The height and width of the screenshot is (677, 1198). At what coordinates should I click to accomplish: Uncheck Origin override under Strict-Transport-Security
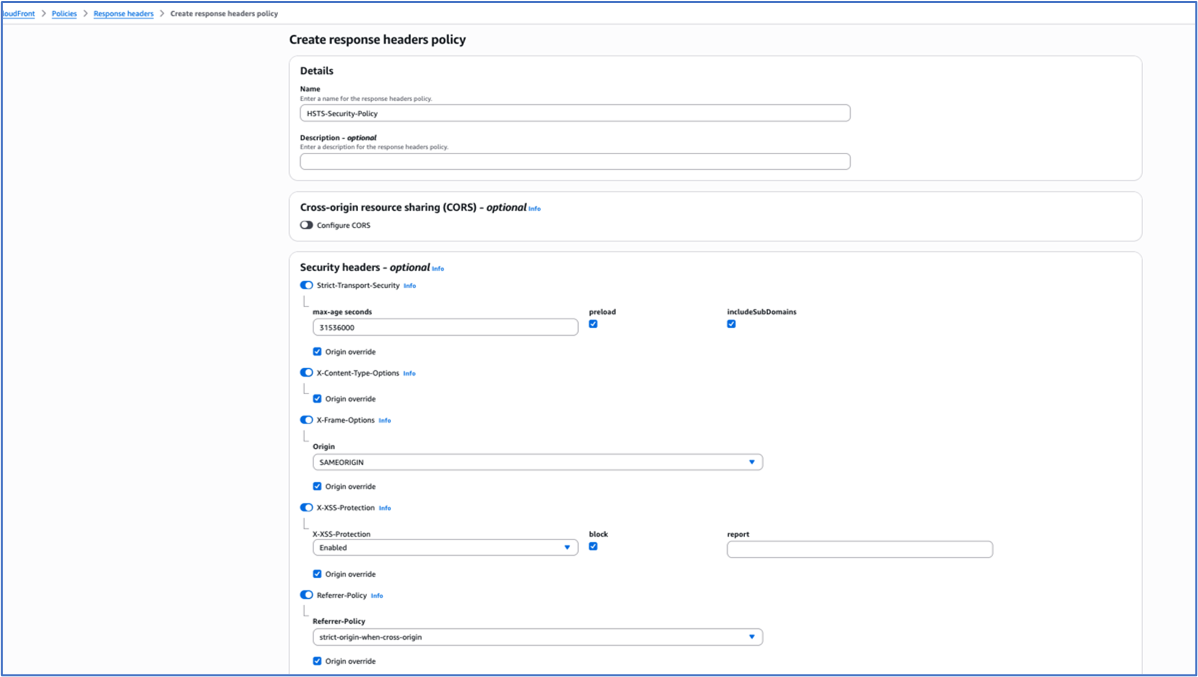pyautogui.click(x=317, y=351)
